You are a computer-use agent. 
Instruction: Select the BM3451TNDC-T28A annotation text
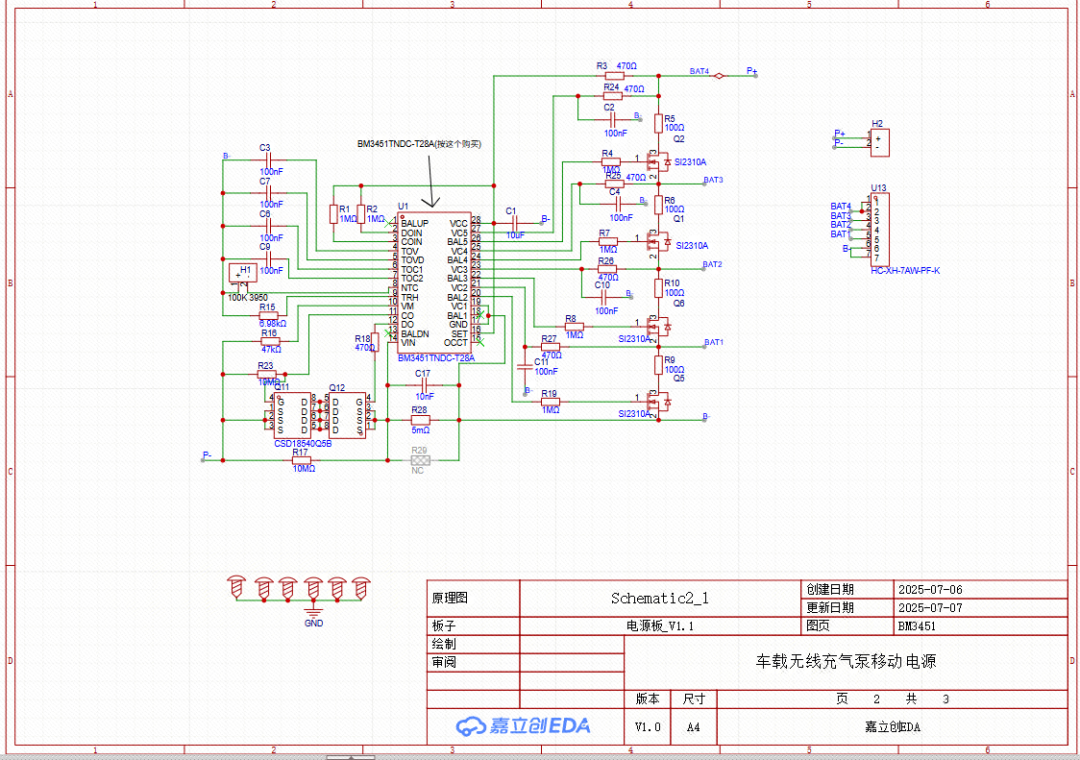(x=419, y=144)
